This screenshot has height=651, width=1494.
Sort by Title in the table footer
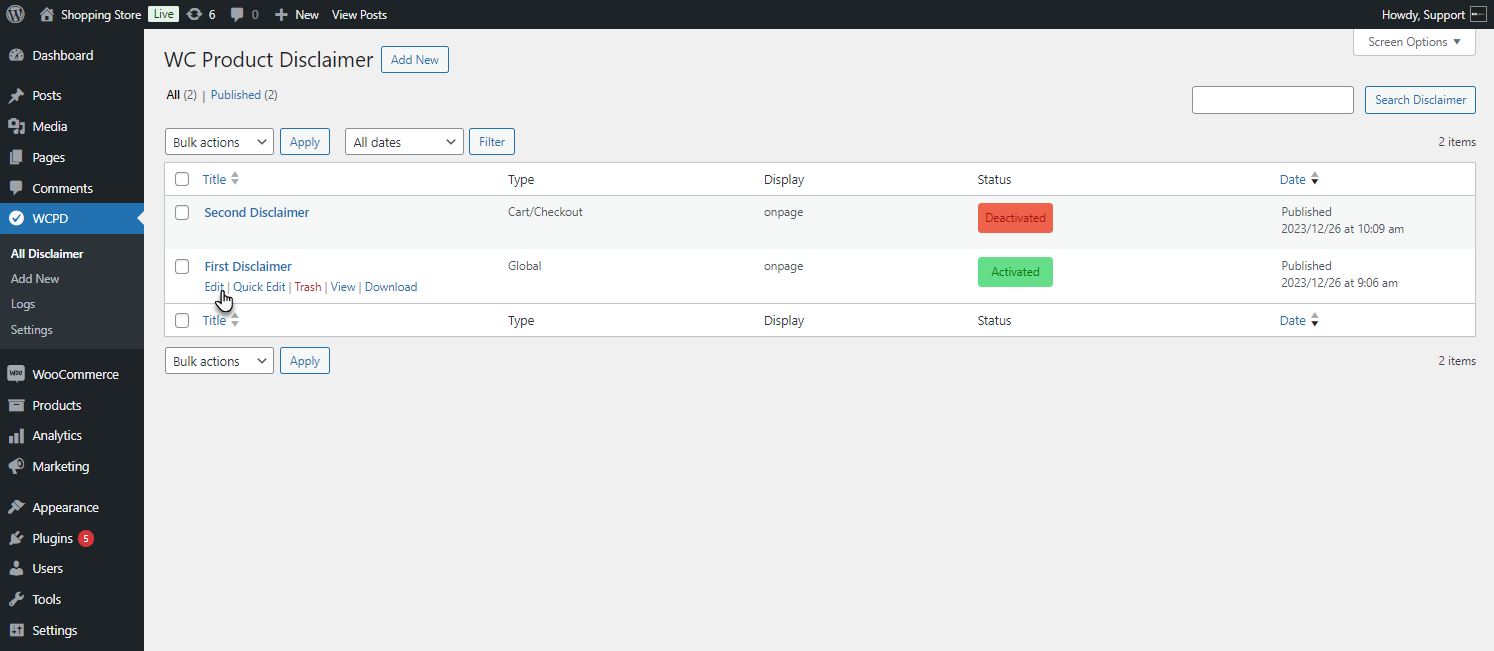tap(221, 320)
